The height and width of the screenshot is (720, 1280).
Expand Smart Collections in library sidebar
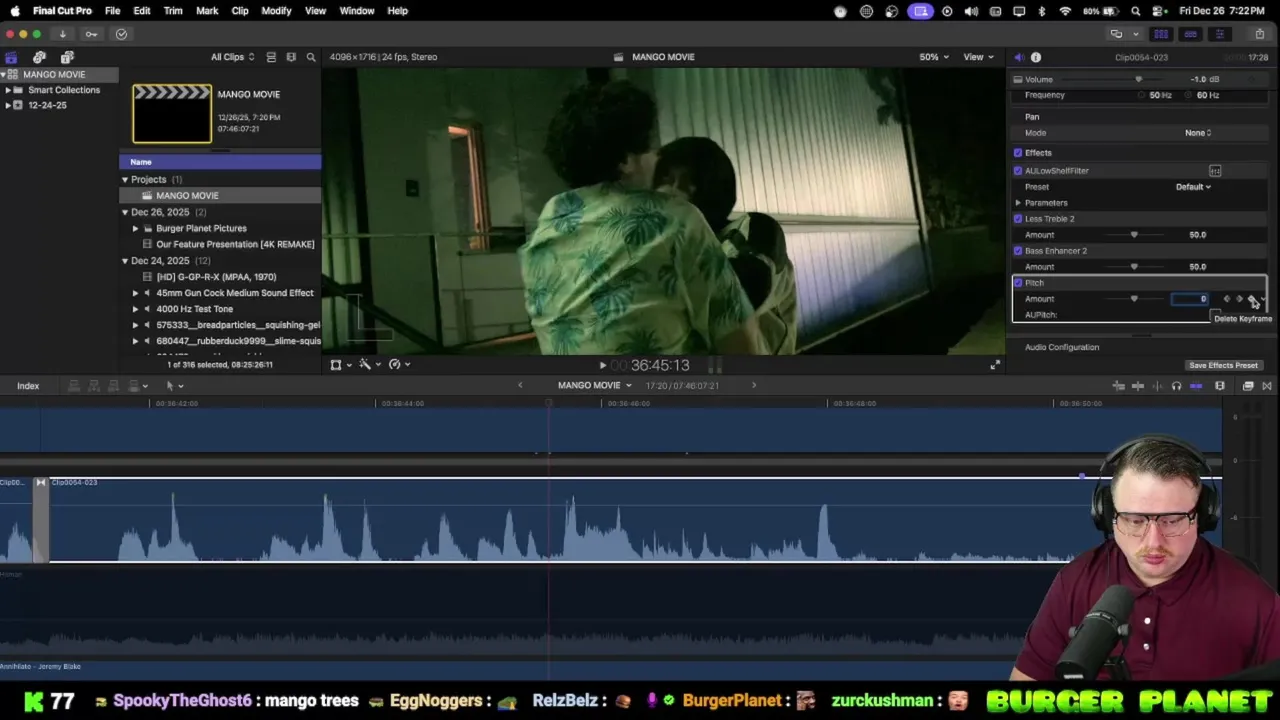(8, 90)
